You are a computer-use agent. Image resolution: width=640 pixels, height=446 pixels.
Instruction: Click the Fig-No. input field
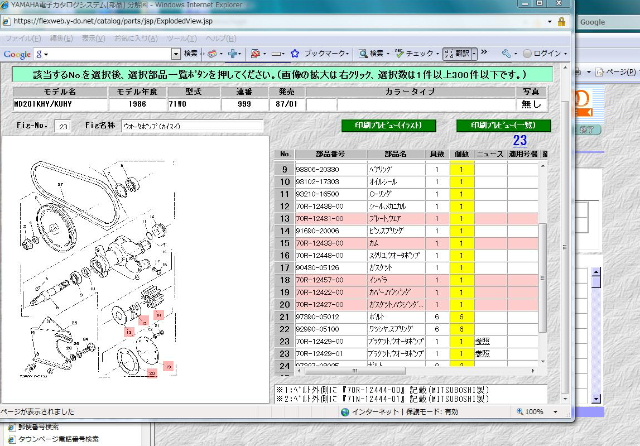pyautogui.click(x=62, y=126)
